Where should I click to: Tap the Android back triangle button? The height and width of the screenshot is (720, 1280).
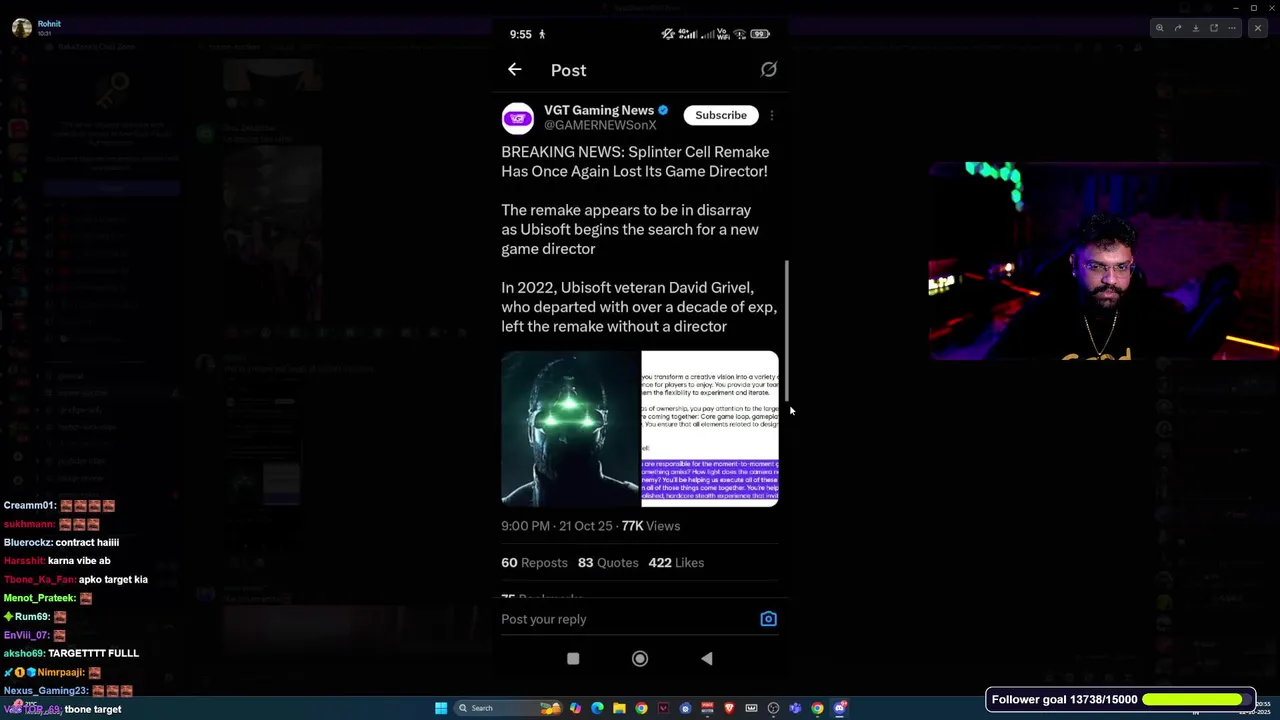pos(707,659)
